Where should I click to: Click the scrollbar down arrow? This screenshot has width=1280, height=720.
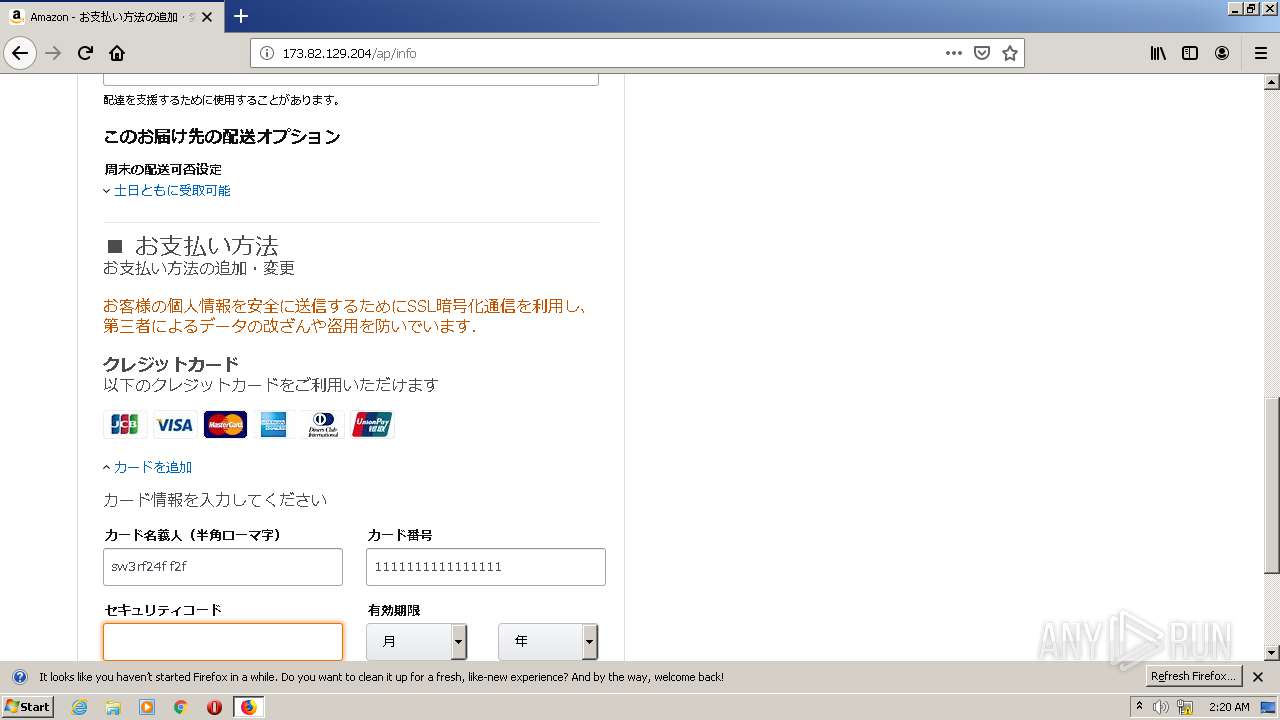(1272, 653)
